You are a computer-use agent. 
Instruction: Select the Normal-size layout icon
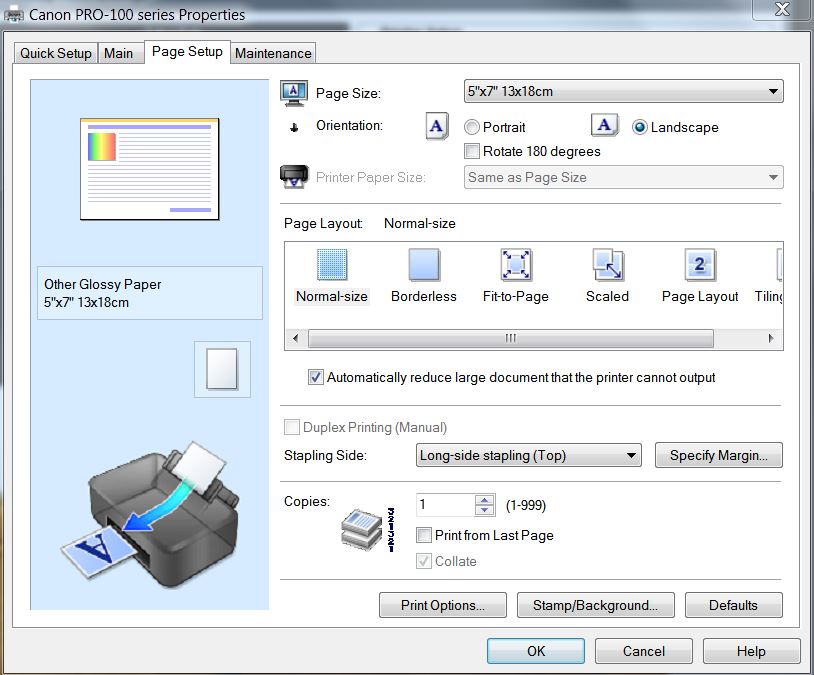point(332,264)
